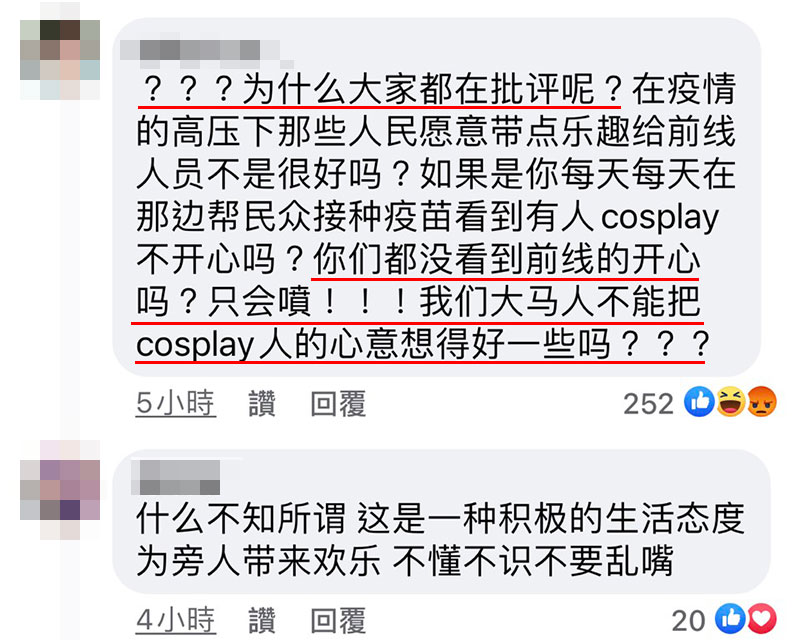
Task: View the 252 reactions count list
Action: [x=648, y=404]
